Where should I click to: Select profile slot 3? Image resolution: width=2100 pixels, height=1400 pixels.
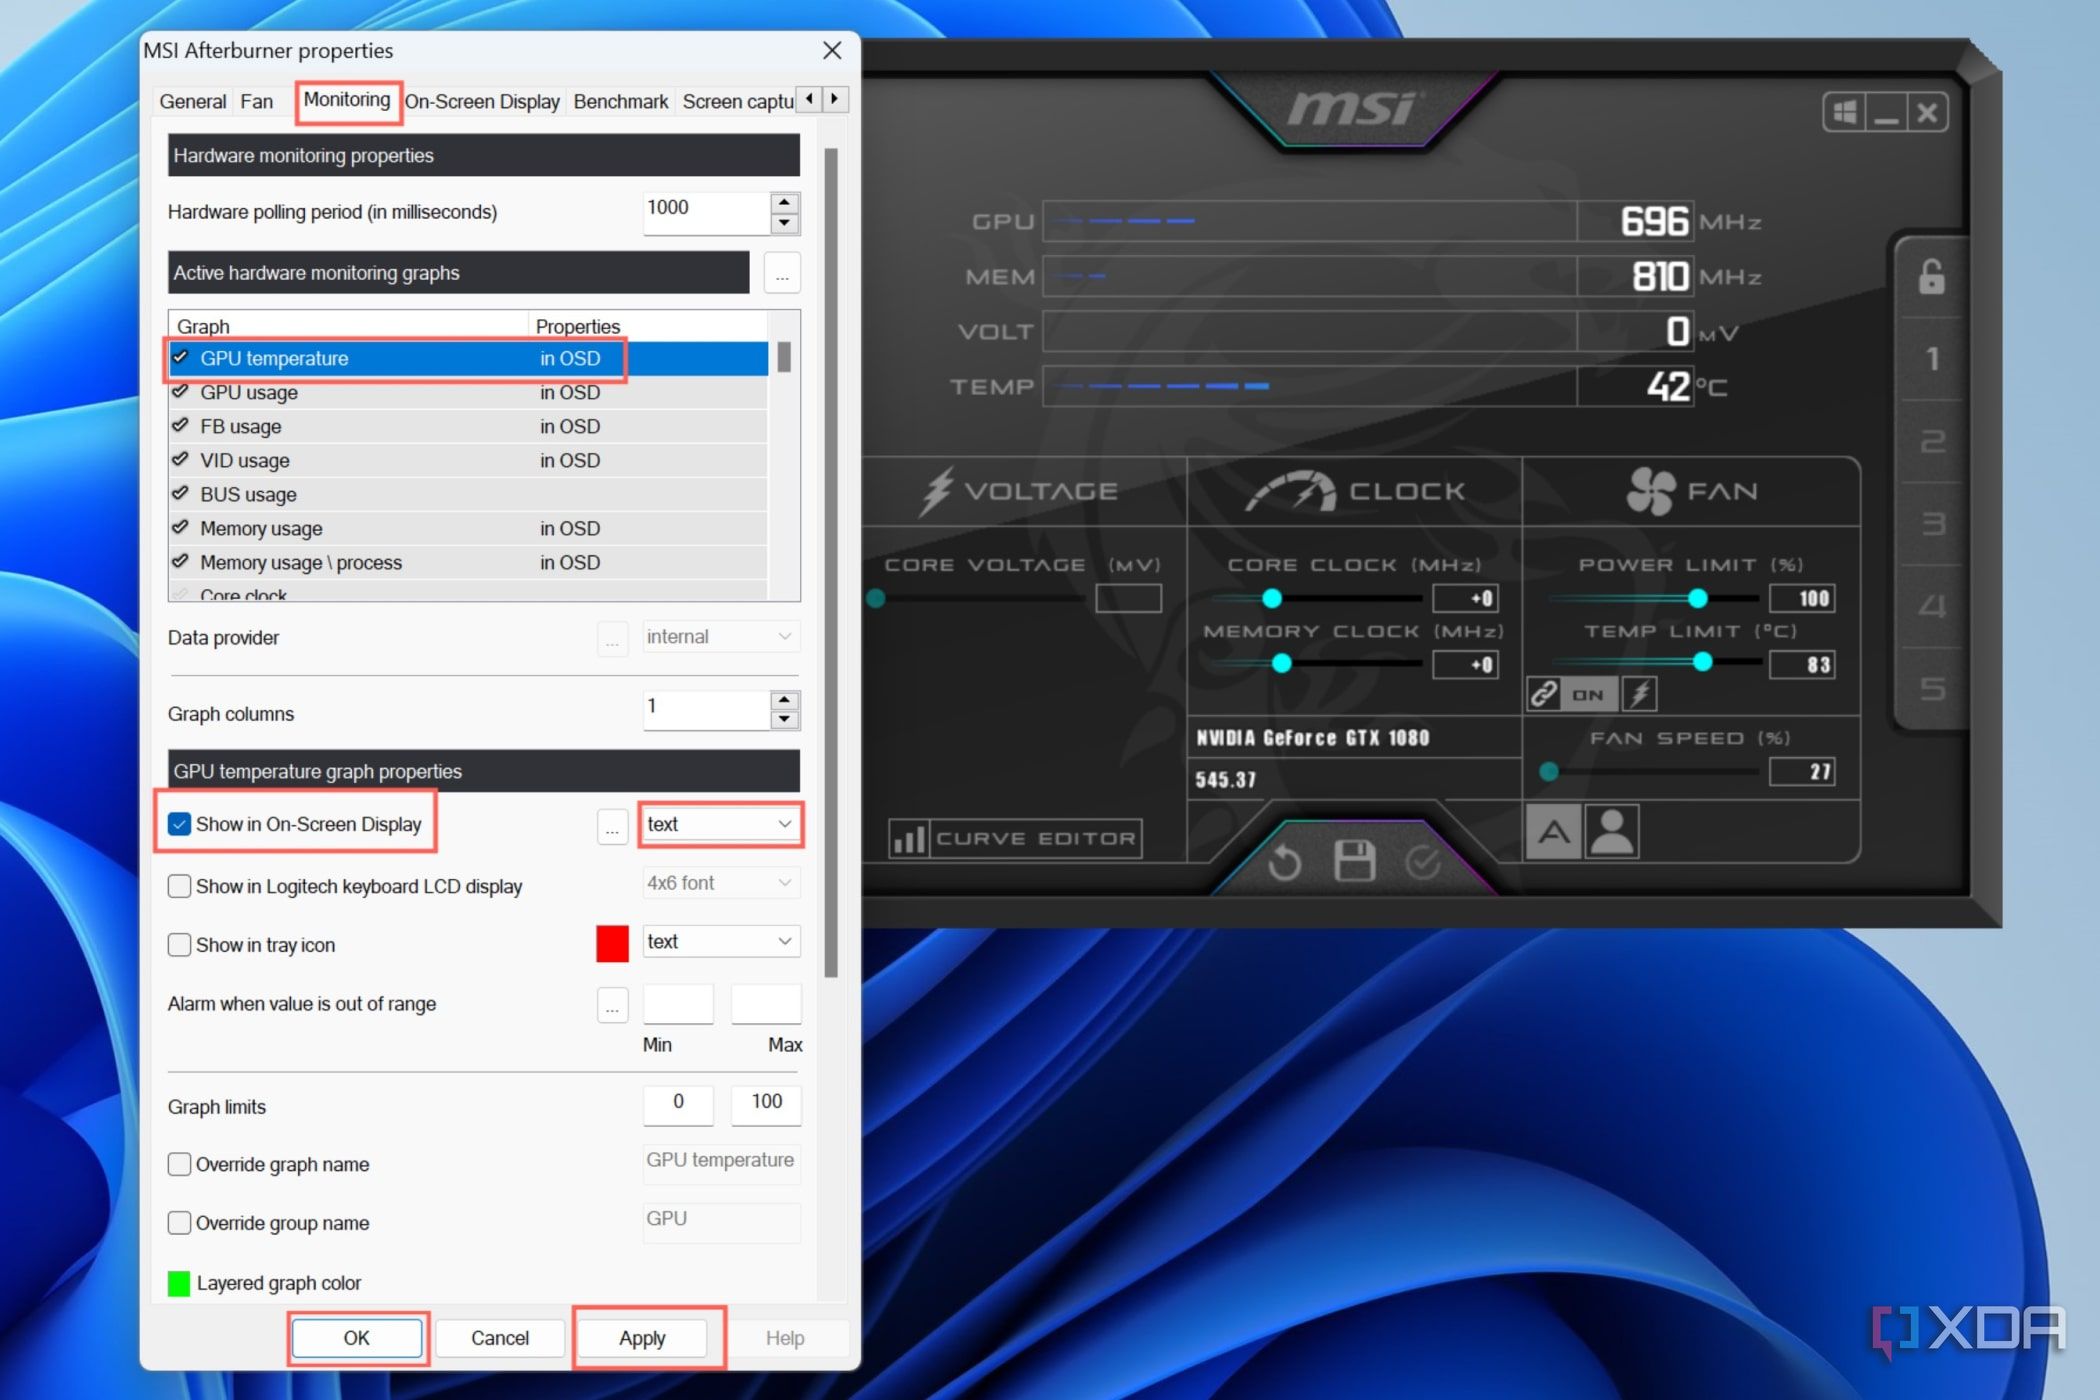tap(1932, 523)
